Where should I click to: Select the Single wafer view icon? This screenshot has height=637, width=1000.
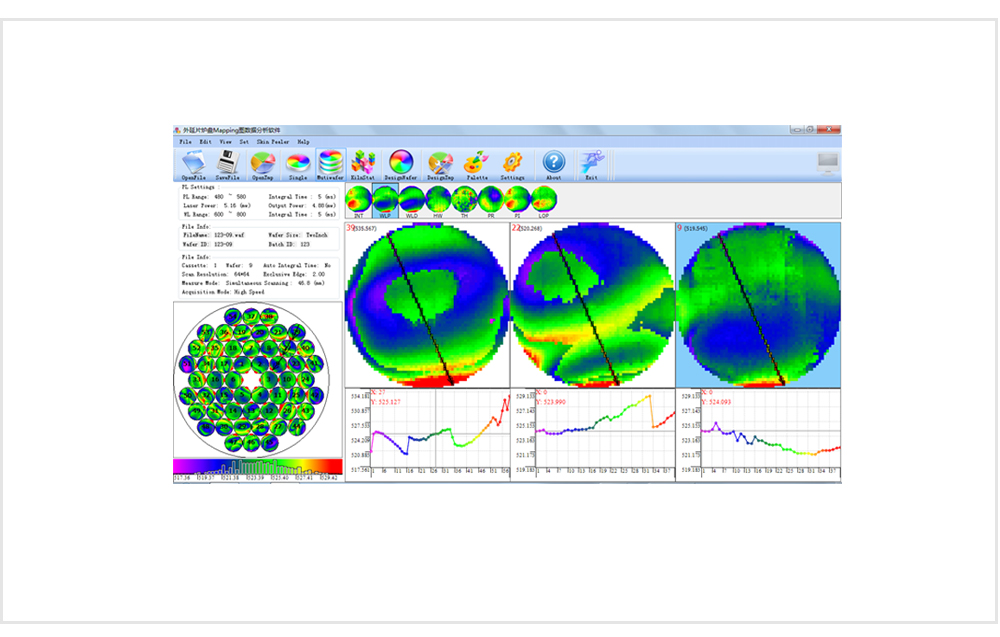coord(298,163)
